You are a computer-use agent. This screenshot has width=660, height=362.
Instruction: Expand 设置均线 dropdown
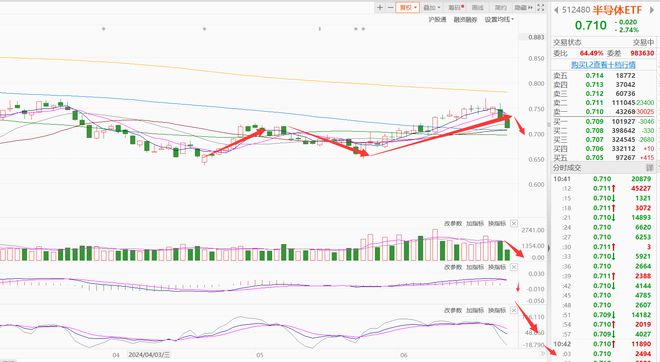(x=499, y=19)
